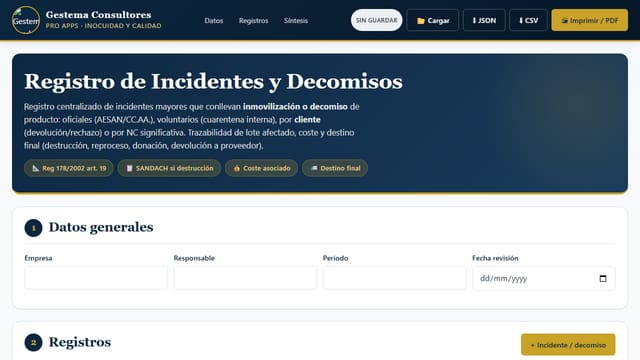
Task: Download data with the JSON button
Action: [x=484, y=20]
